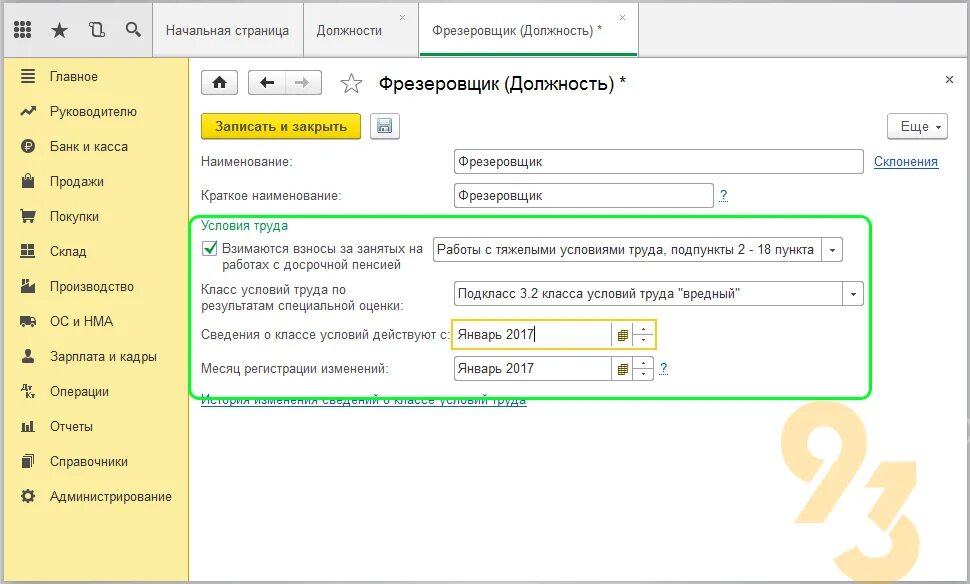Navigate back with left arrow
970x584 pixels.
(267, 82)
